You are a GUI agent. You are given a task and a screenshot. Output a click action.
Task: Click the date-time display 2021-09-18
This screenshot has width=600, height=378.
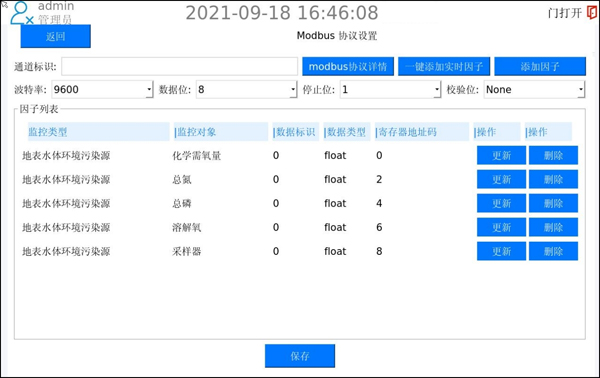pyautogui.click(x=282, y=13)
